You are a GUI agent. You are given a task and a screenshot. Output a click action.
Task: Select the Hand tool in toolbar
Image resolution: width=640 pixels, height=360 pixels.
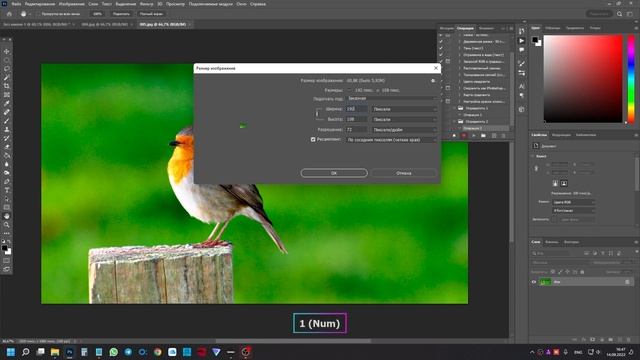coord(7,216)
